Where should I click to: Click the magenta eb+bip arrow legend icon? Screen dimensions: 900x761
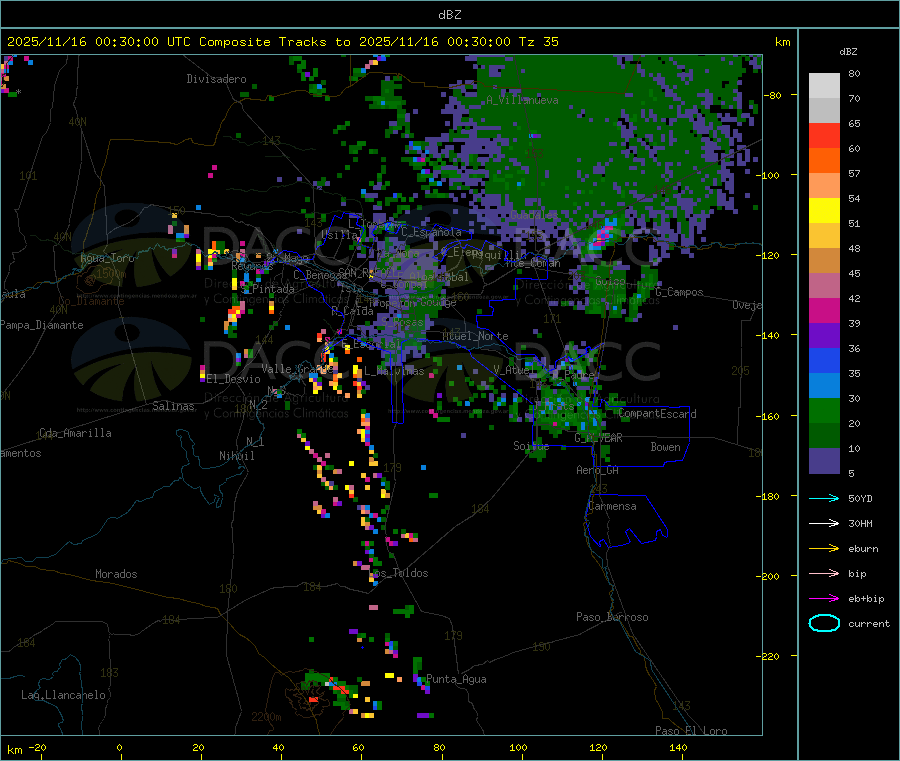pyautogui.click(x=824, y=599)
